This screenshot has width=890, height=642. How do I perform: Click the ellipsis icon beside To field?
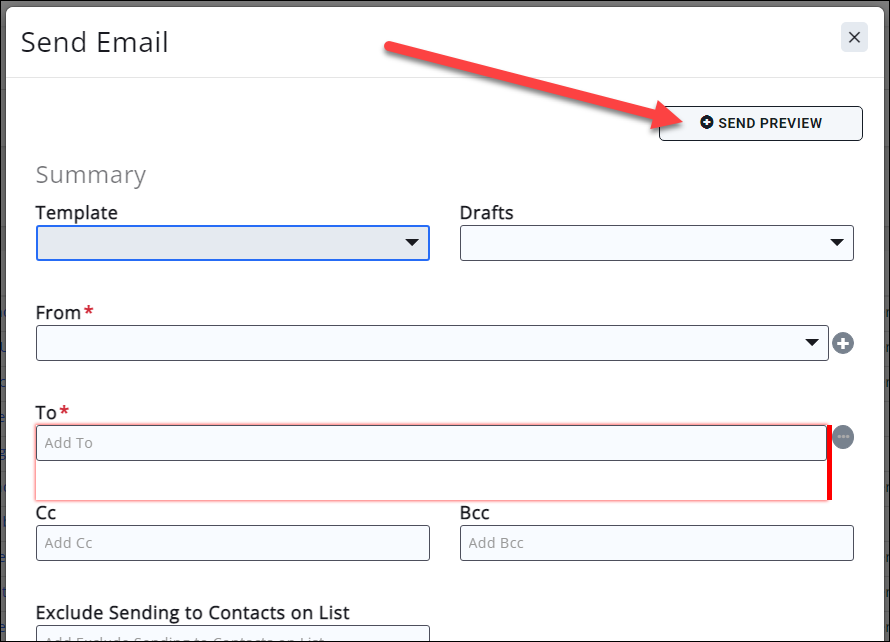coord(843,437)
